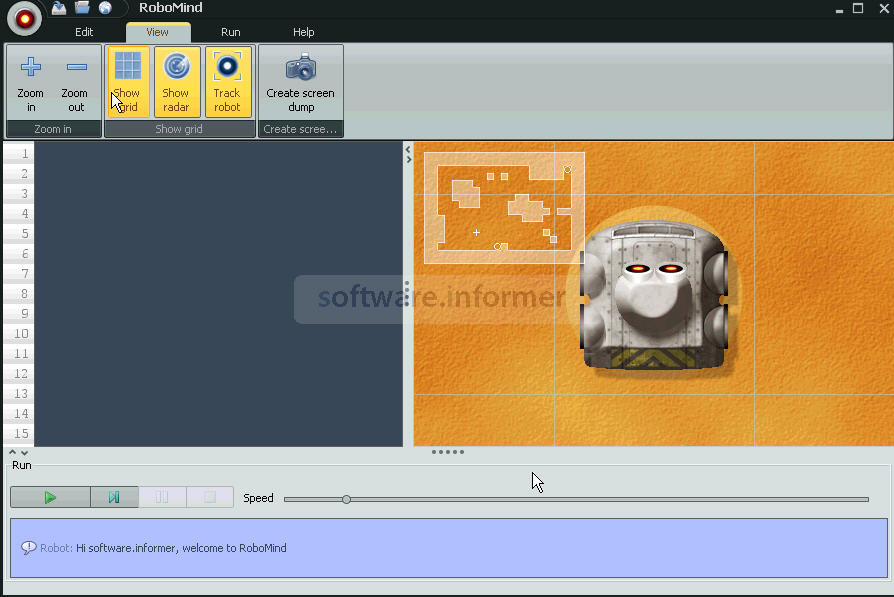Screen dimensions: 894x597
Task: Minimize the RoboMind window
Action: [x=839, y=10]
